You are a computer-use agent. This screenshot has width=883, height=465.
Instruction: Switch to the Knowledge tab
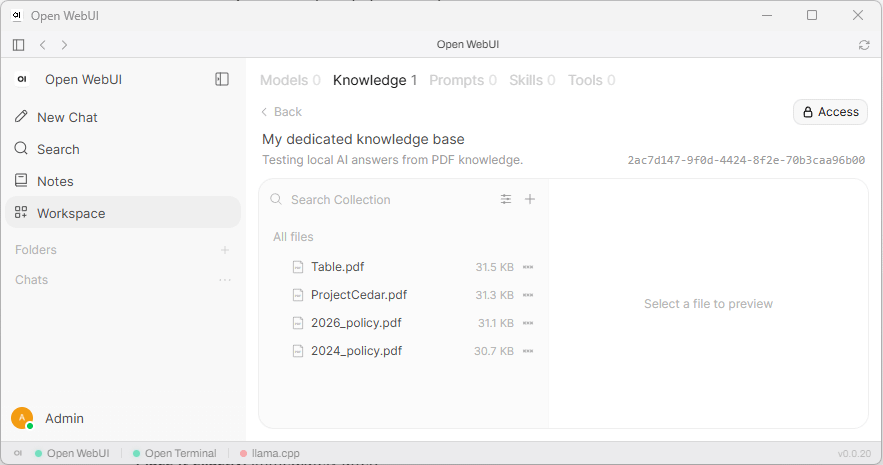[x=375, y=81]
